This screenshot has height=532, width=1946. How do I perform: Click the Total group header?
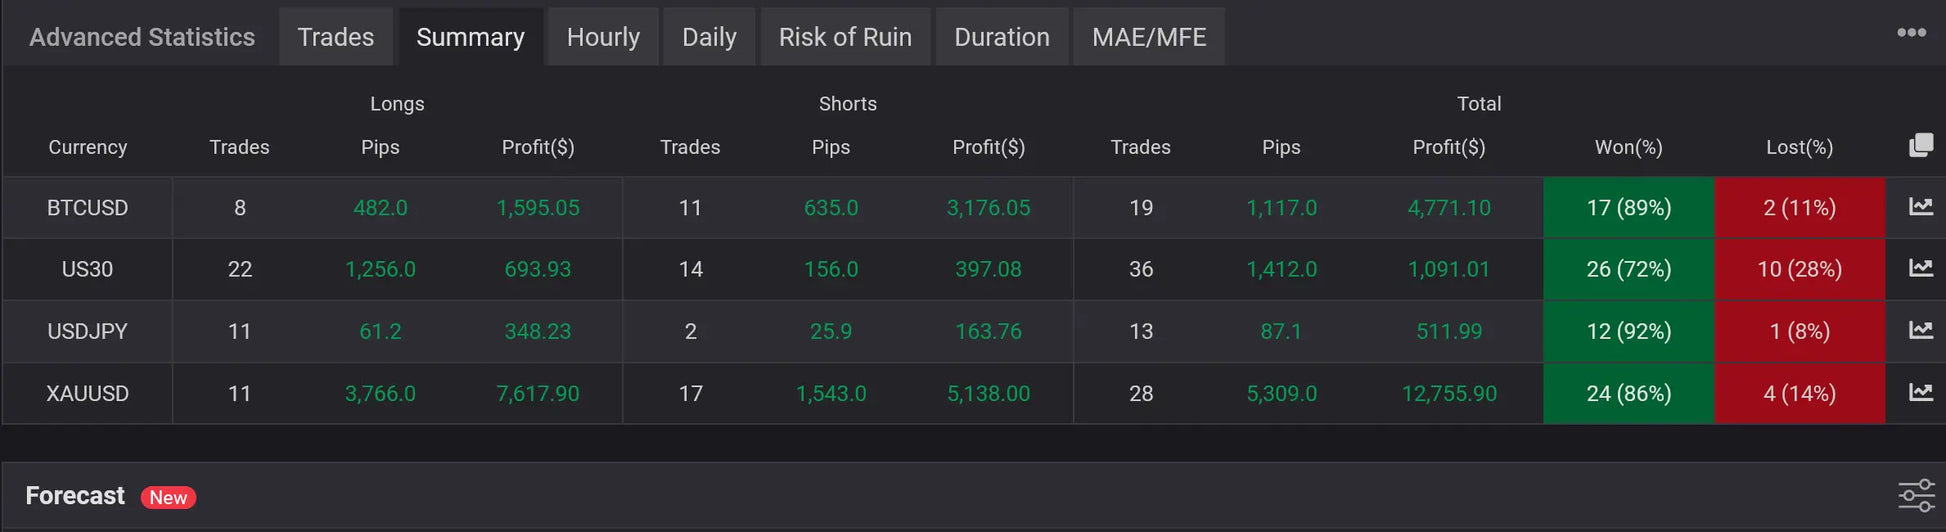[x=1479, y=103]
